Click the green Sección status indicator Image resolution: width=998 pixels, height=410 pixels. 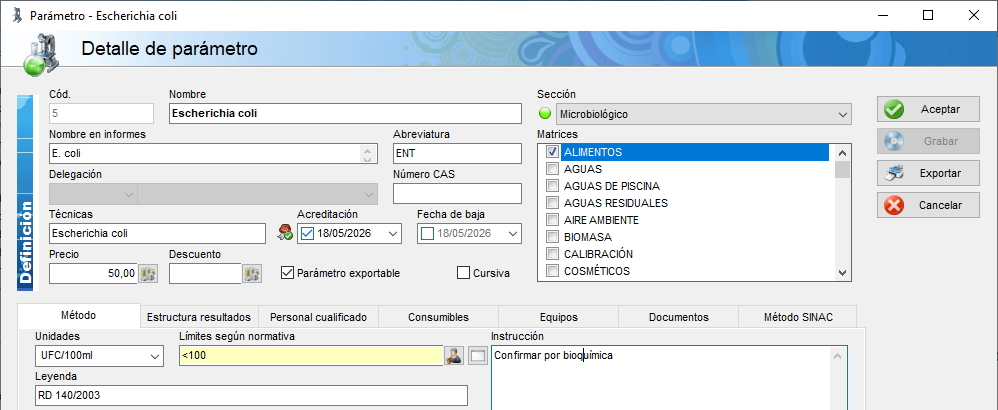[545, 115]
